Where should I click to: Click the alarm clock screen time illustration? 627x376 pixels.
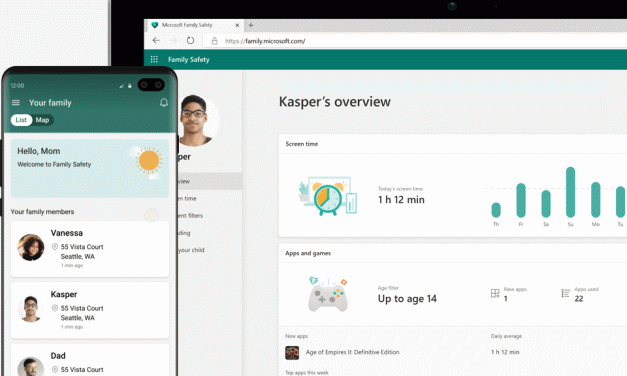tap(327, 196)
